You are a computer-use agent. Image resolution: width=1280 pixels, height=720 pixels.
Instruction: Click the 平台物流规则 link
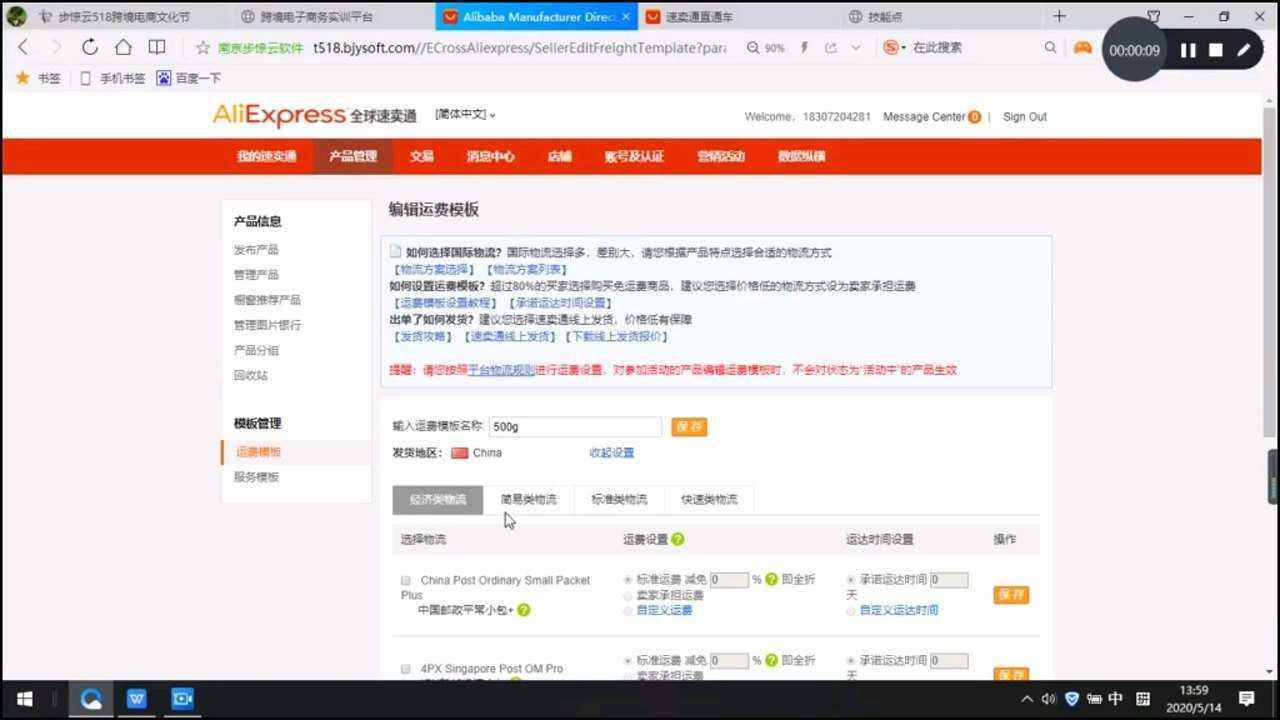[x=501, y=370]
